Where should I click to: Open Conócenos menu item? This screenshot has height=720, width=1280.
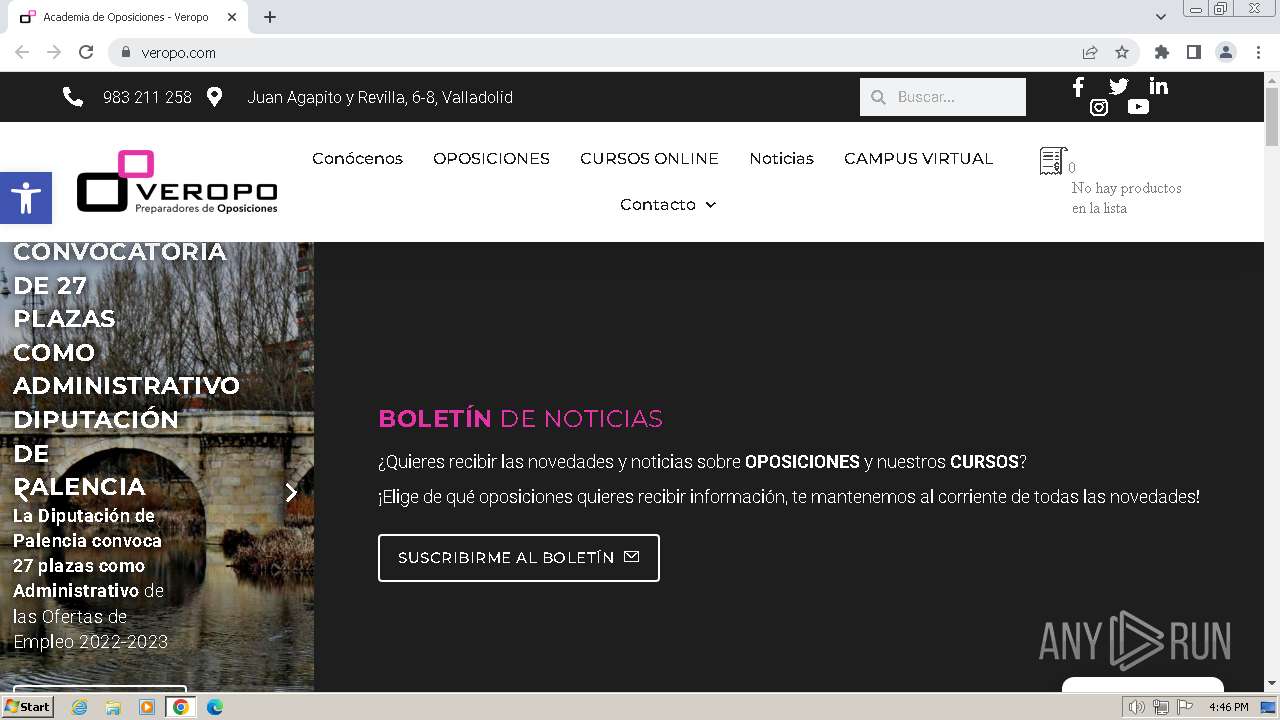357,158
